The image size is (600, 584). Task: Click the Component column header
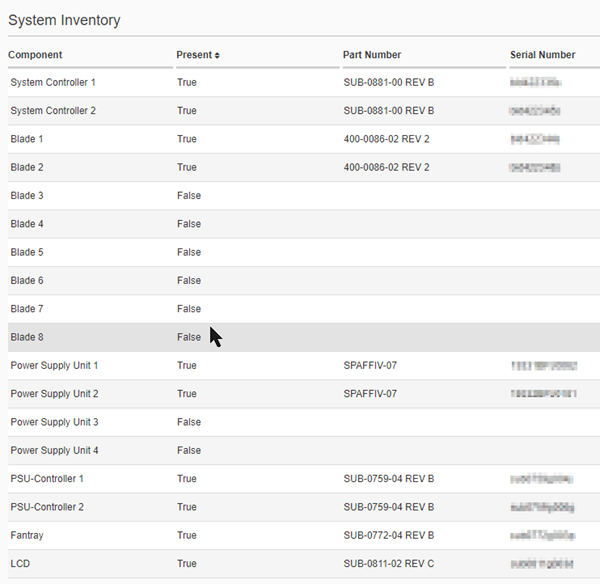[x=36, y=55]
